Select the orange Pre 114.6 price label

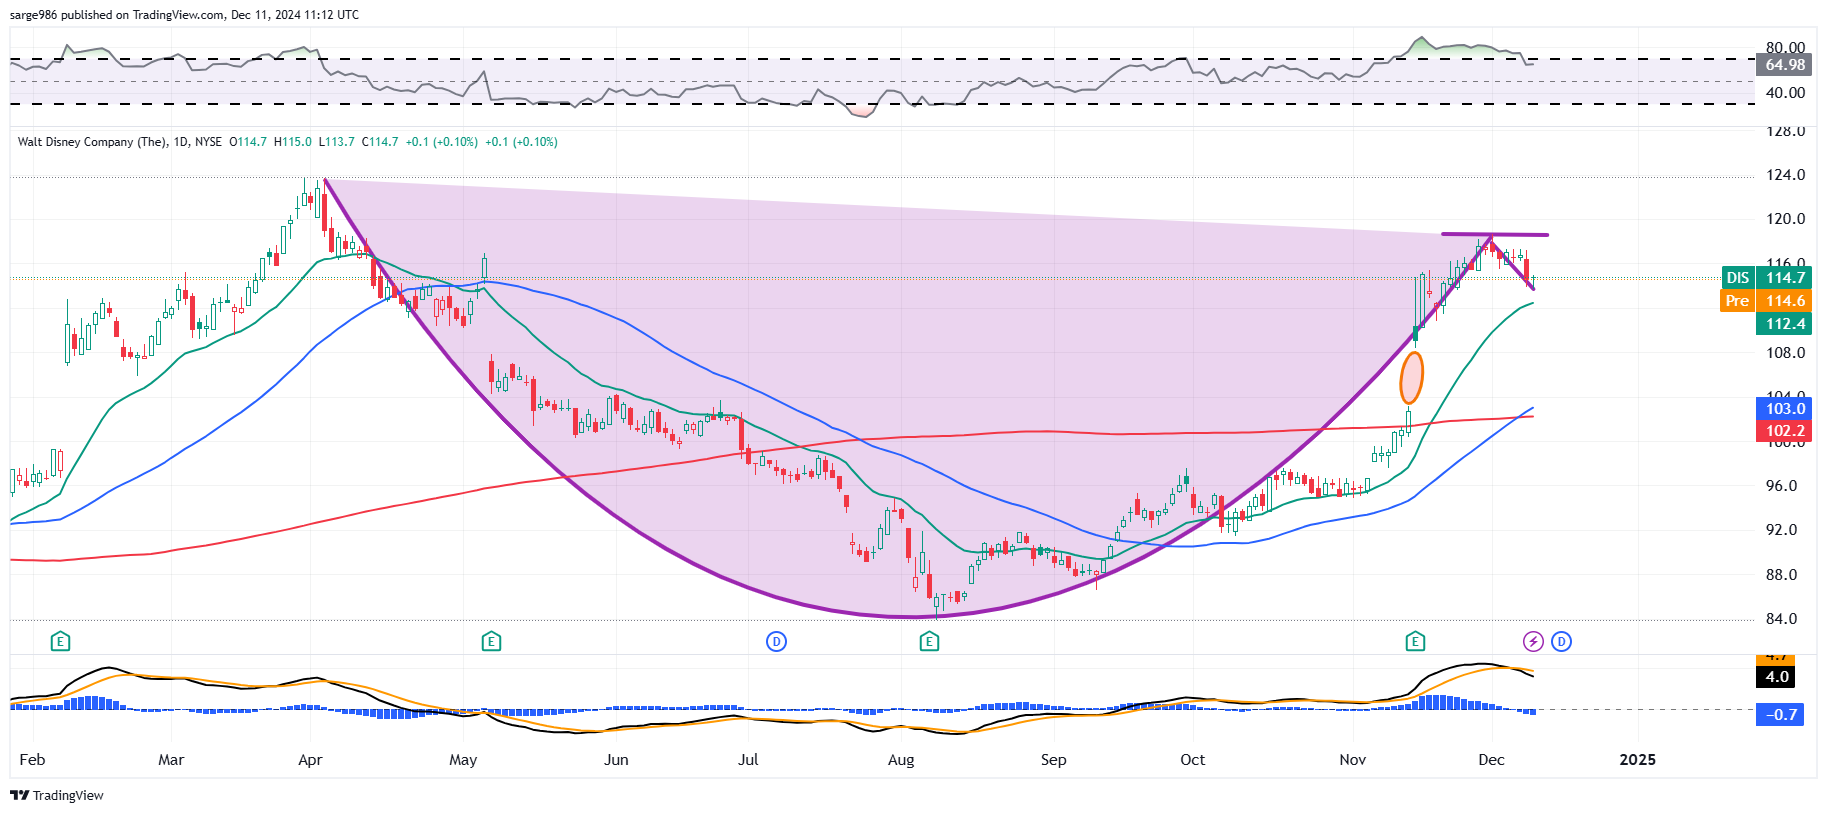(1766, 301)
